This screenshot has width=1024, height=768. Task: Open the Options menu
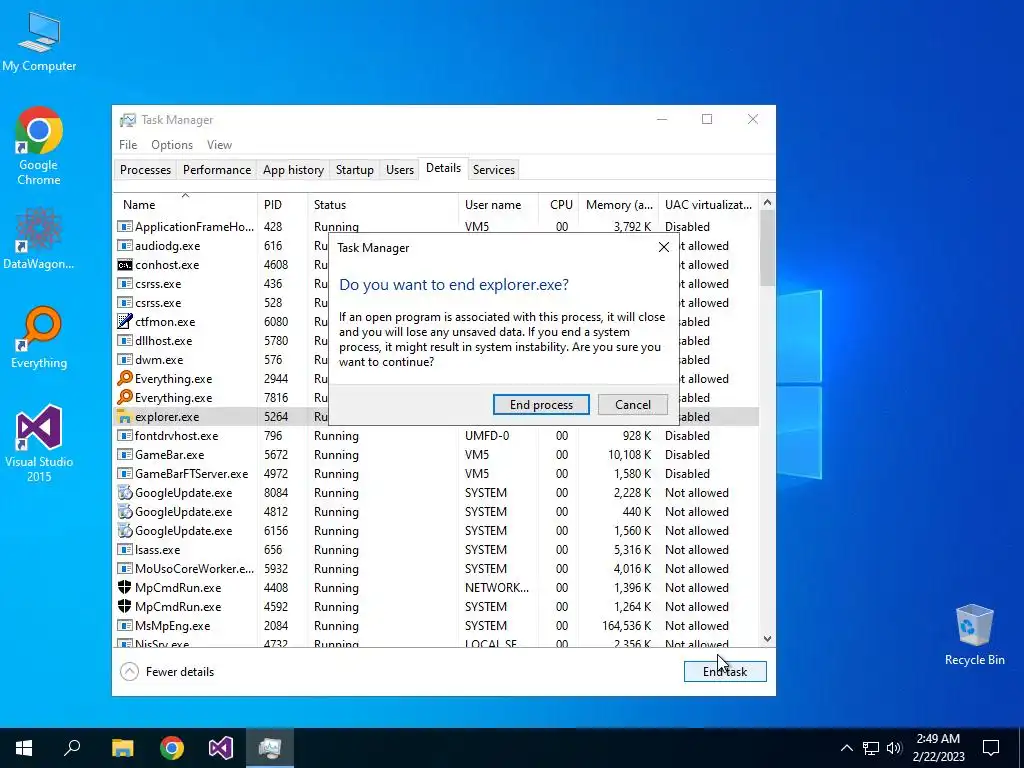(x=172, y=145)
